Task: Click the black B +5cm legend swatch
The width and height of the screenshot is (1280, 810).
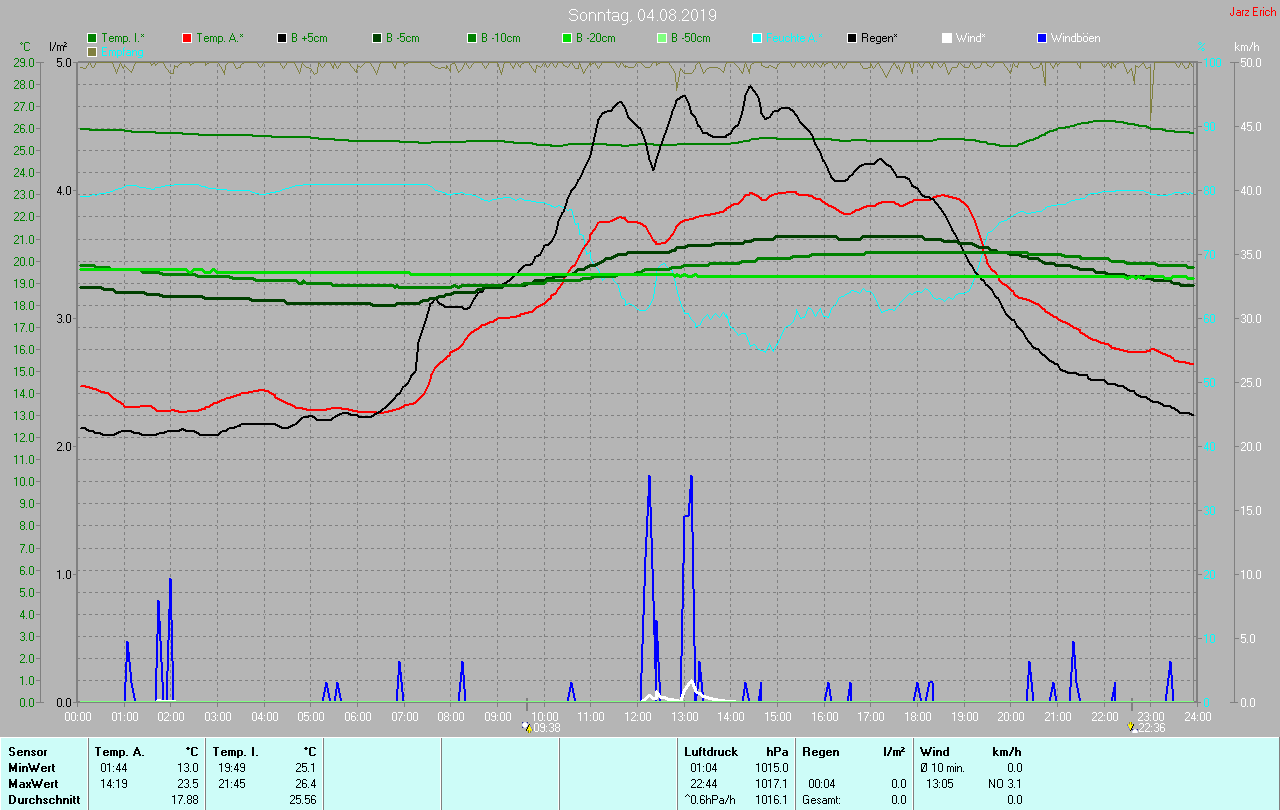Action: click(x=282, y=38)
